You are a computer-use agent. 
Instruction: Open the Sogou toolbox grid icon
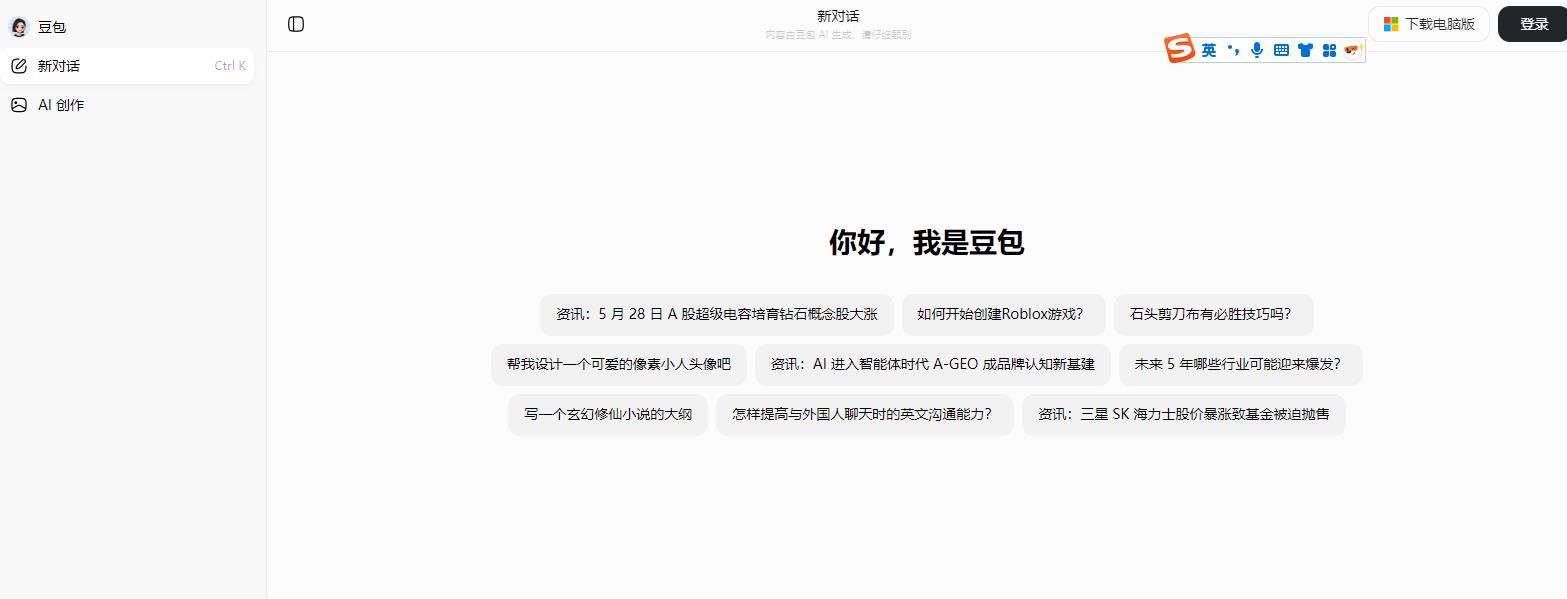click(x=1329, y=50)
